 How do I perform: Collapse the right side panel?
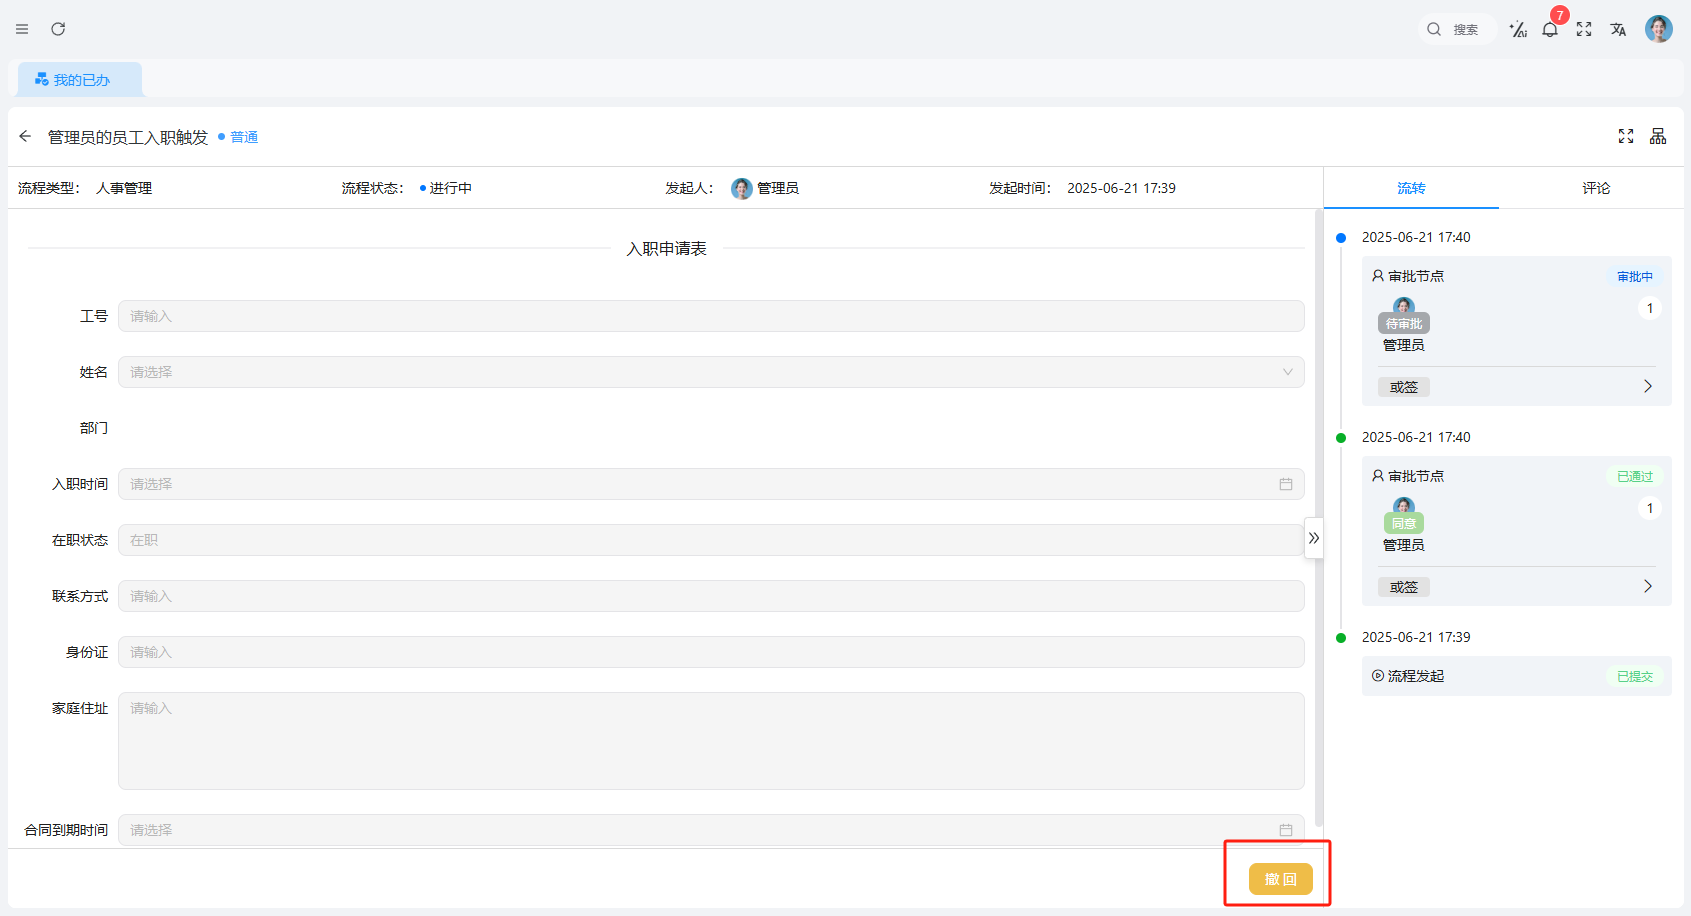pos(1314,538)
